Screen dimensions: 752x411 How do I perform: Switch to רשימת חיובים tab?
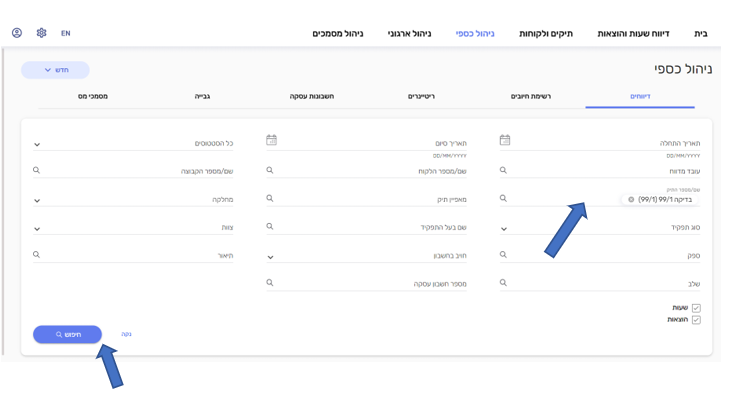tap(530, 96)
